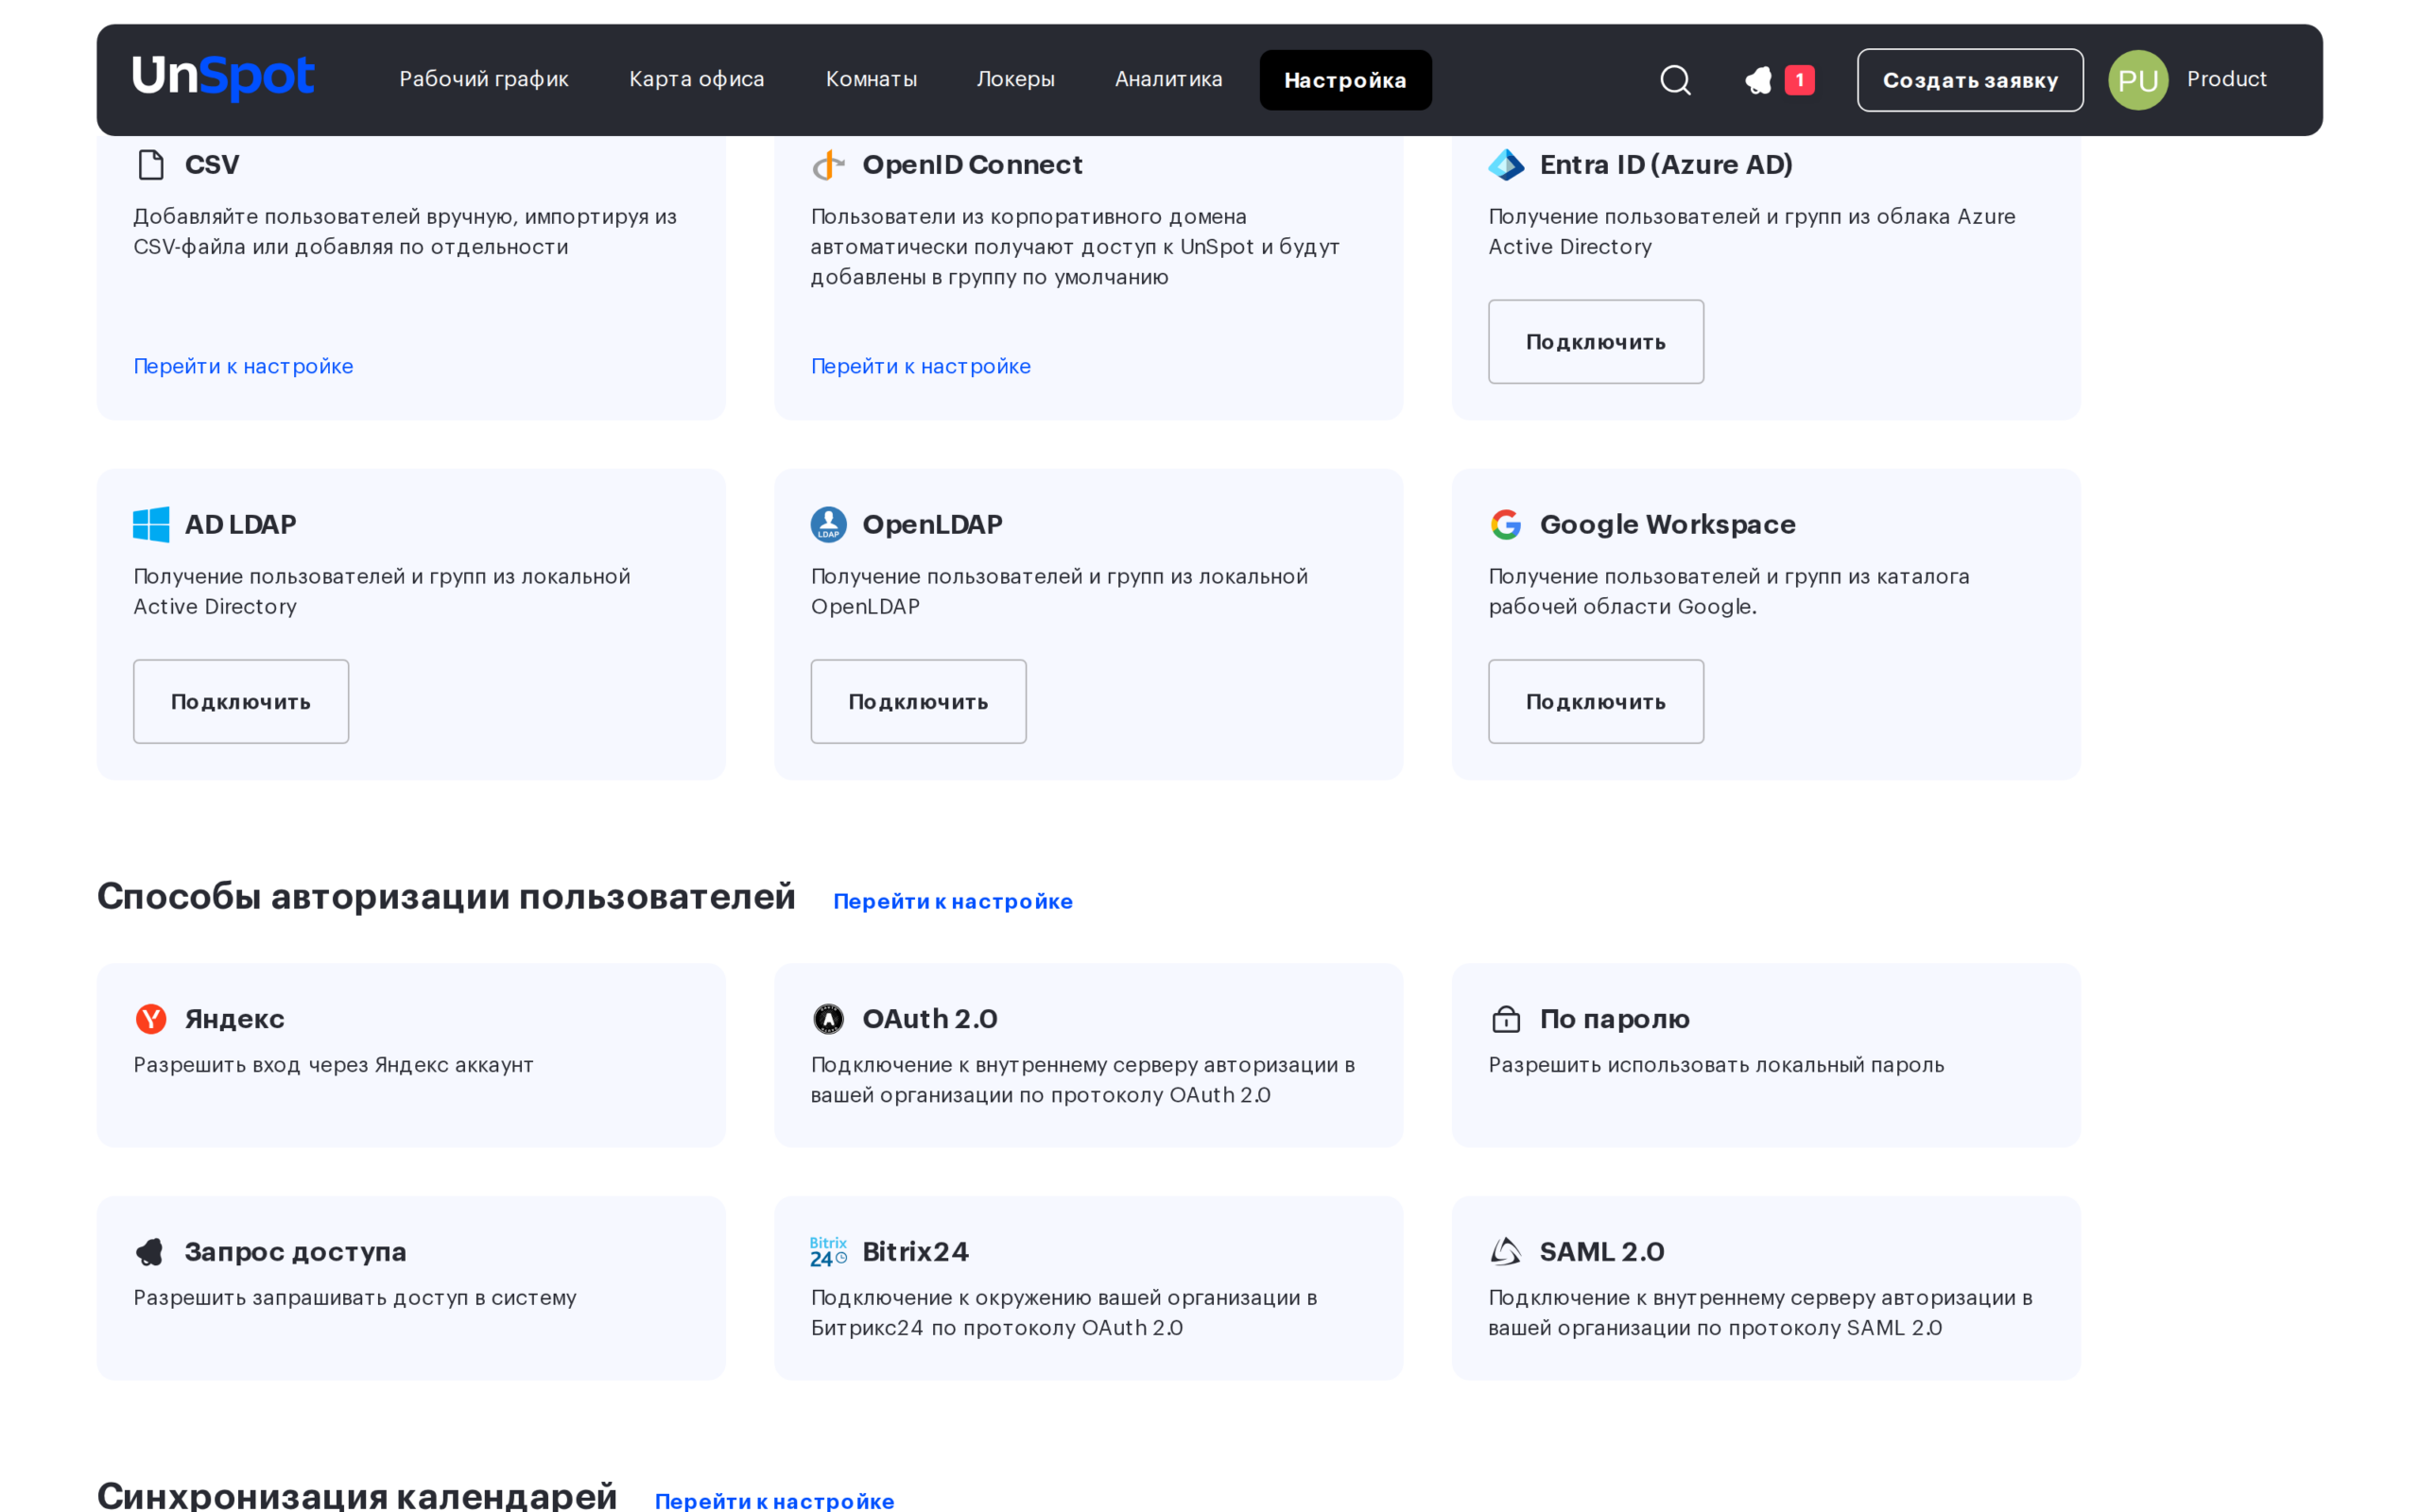Click the По паролю lock icon
2420x1512 pixels.
pyautogui.click(x=1506, y=1019)
